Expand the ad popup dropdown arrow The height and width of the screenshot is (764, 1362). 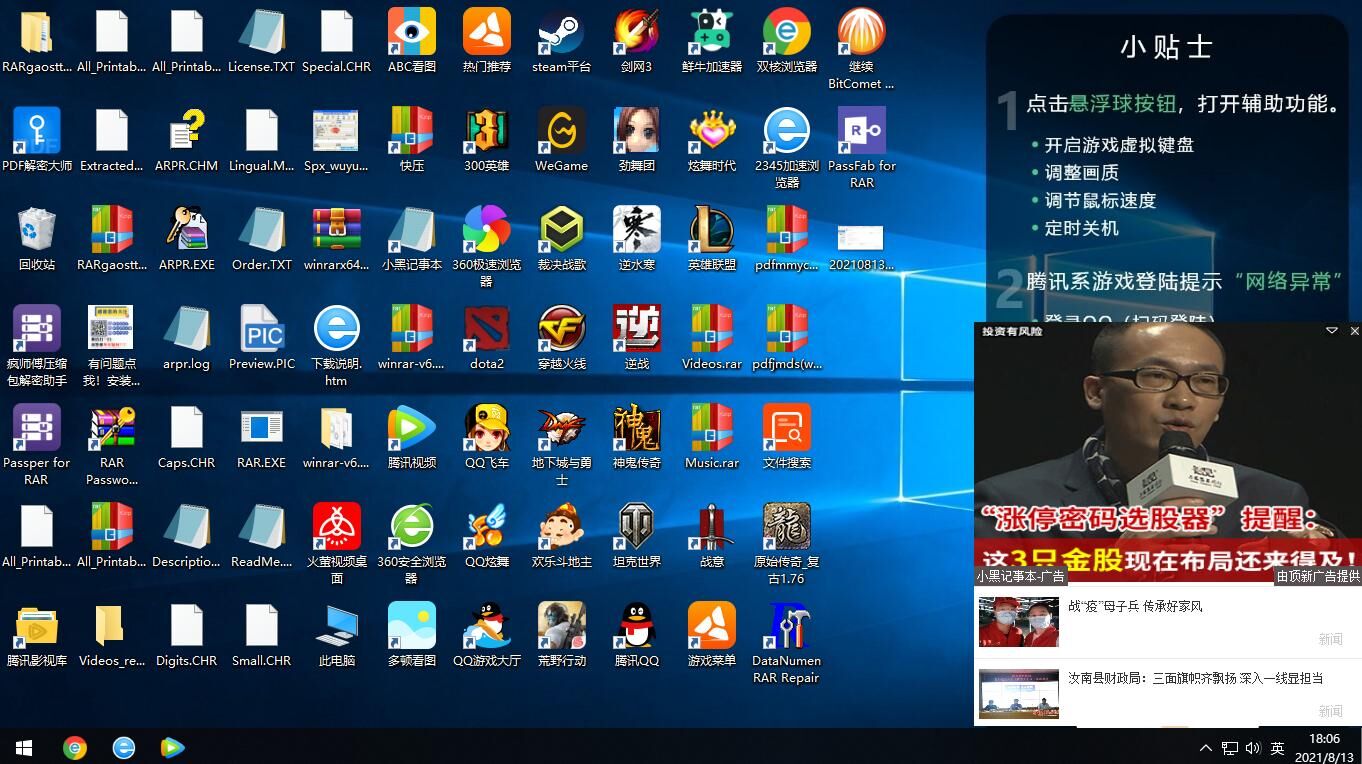pyautogui.click(x=1331, y=331)
